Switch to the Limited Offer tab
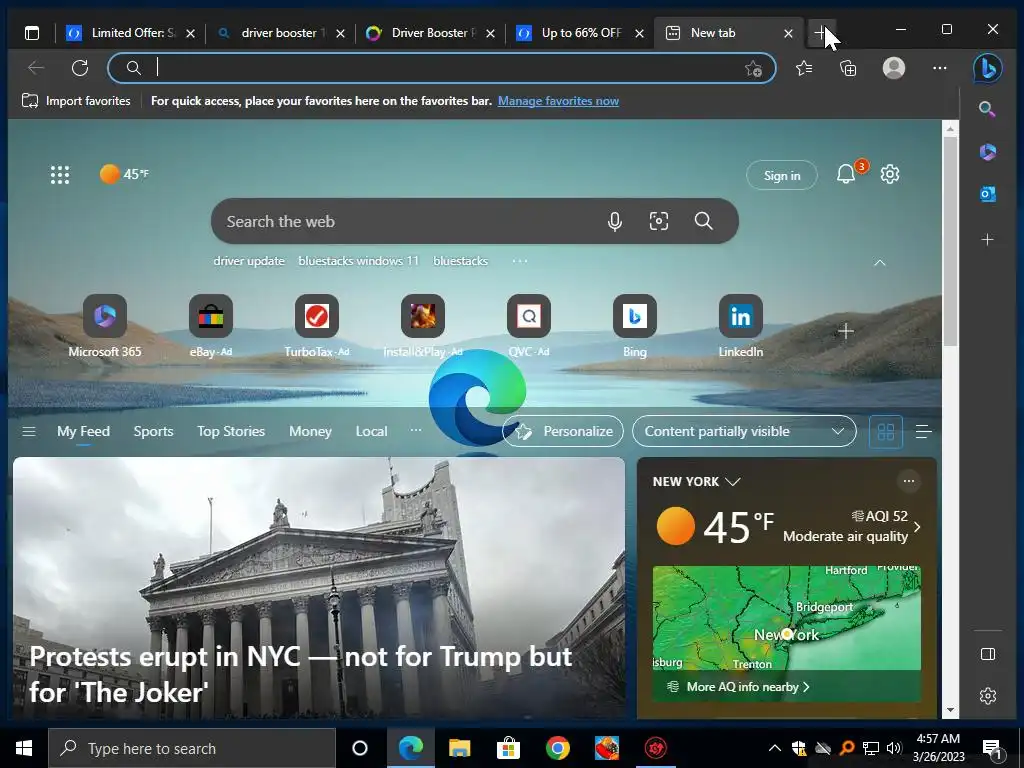 [131, 33]
